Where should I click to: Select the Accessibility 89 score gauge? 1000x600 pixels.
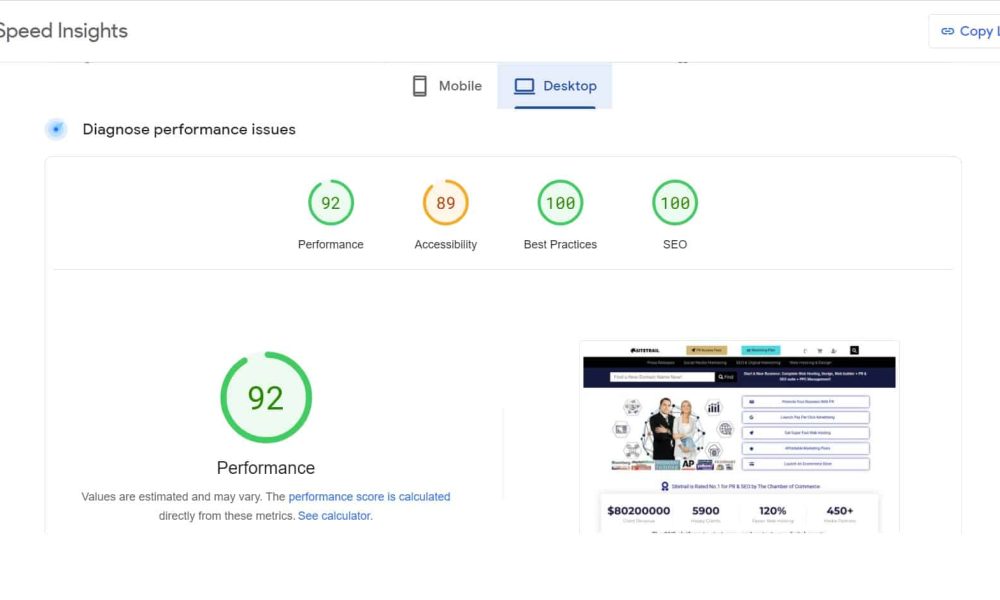[445, 203]
